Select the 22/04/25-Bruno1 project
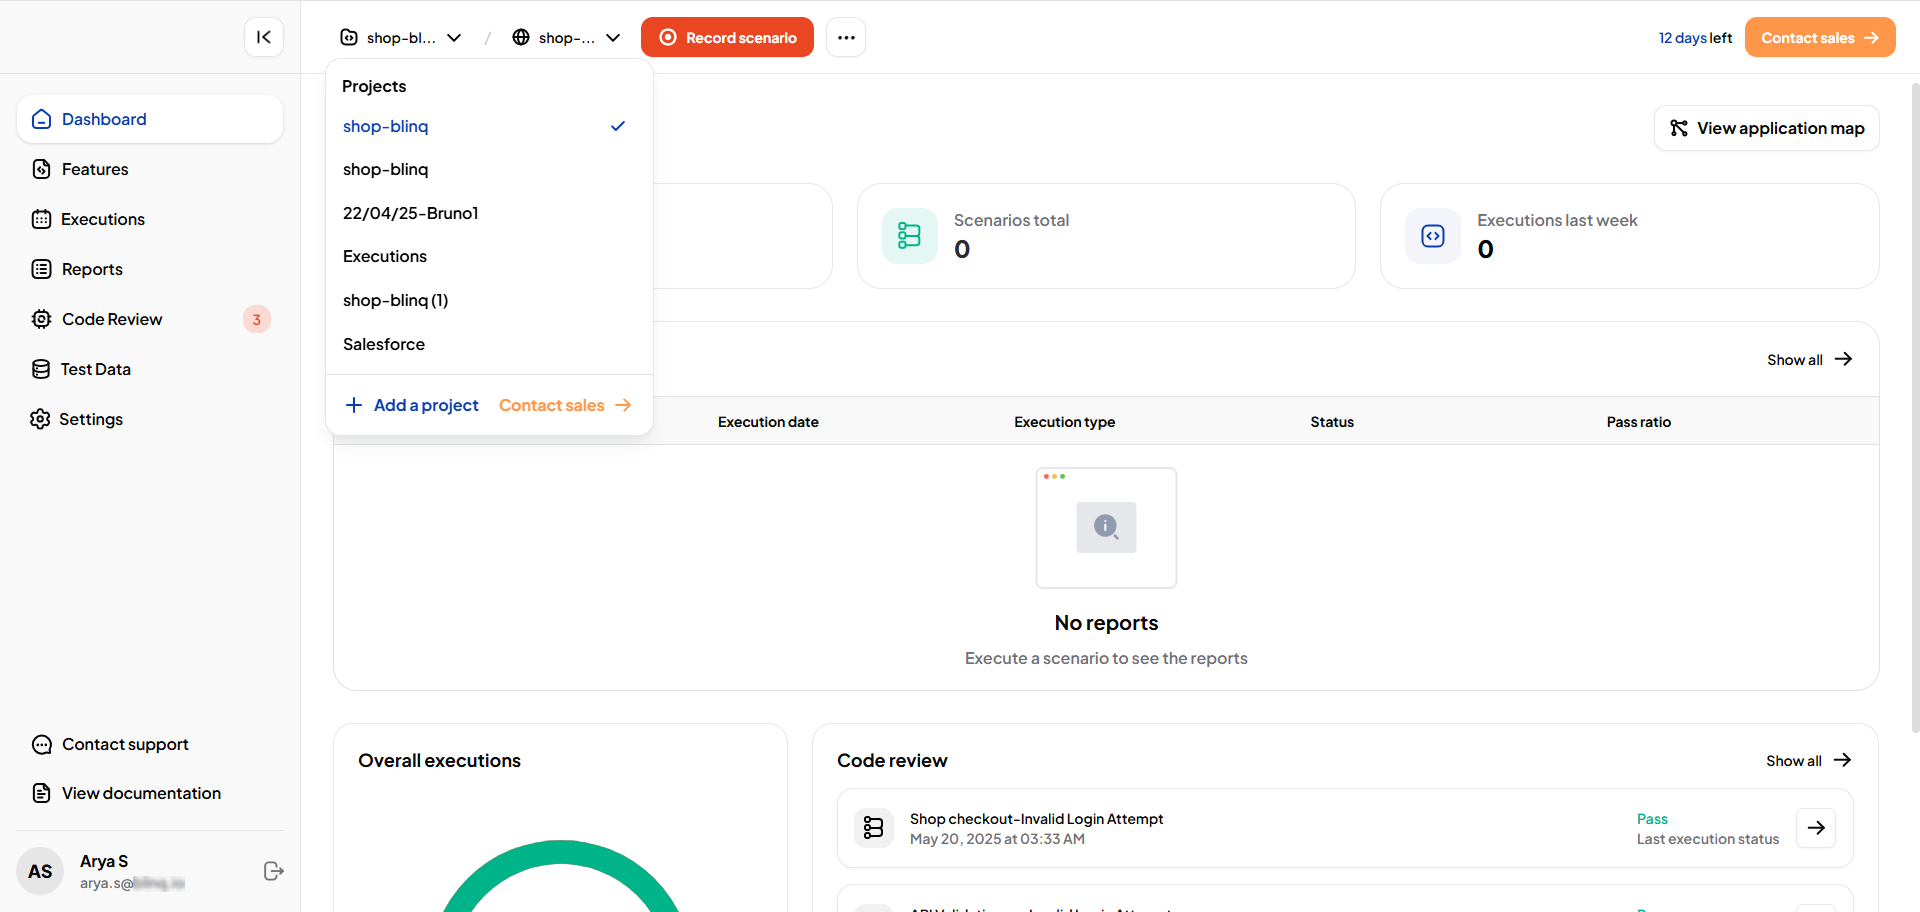 (411, 213)
